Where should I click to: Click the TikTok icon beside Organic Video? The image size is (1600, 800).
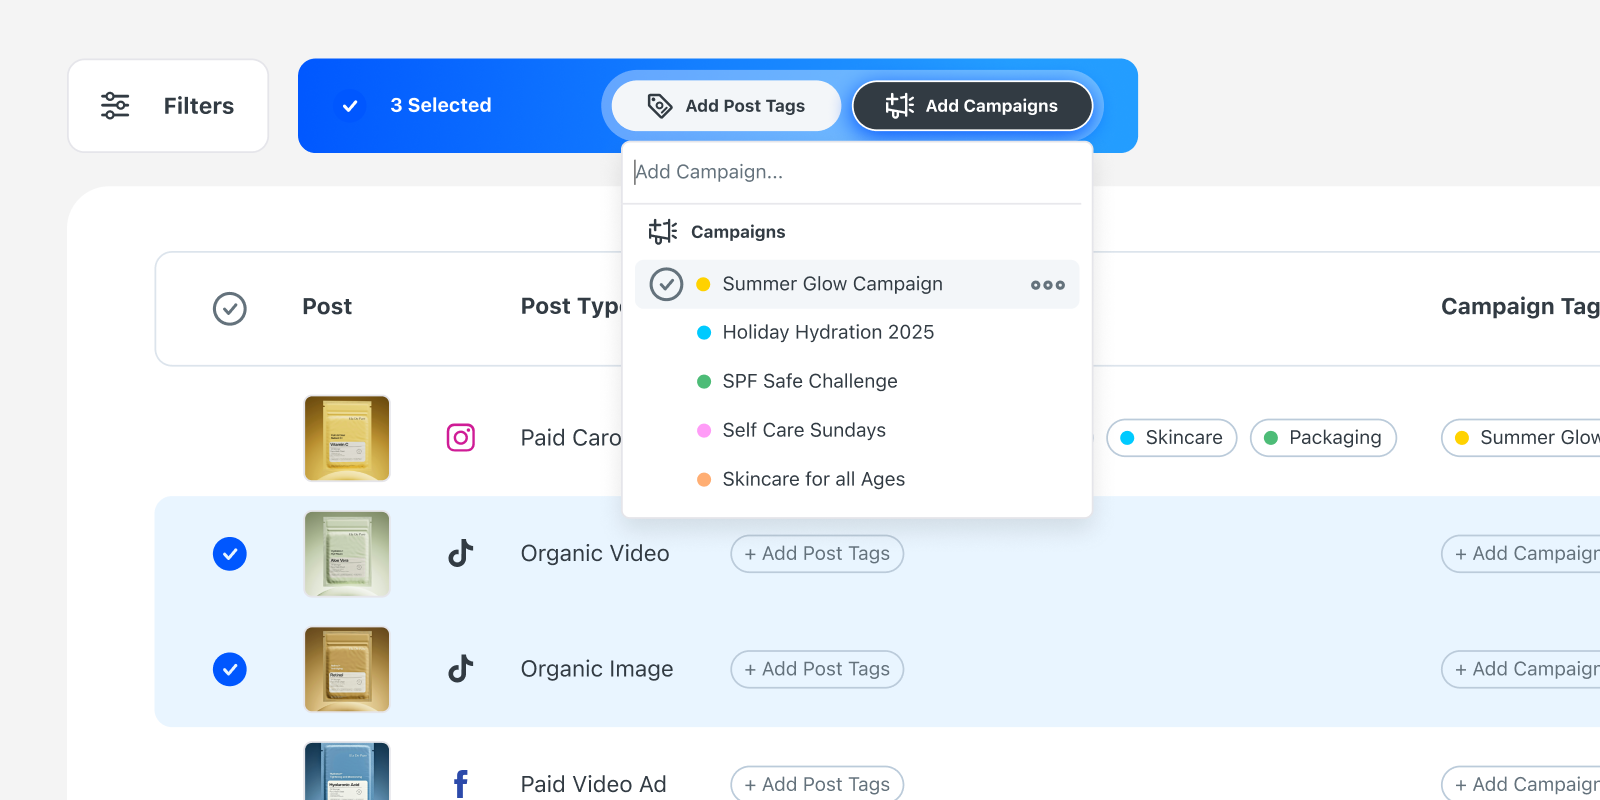pyautogui.click(x=460, y=553)
